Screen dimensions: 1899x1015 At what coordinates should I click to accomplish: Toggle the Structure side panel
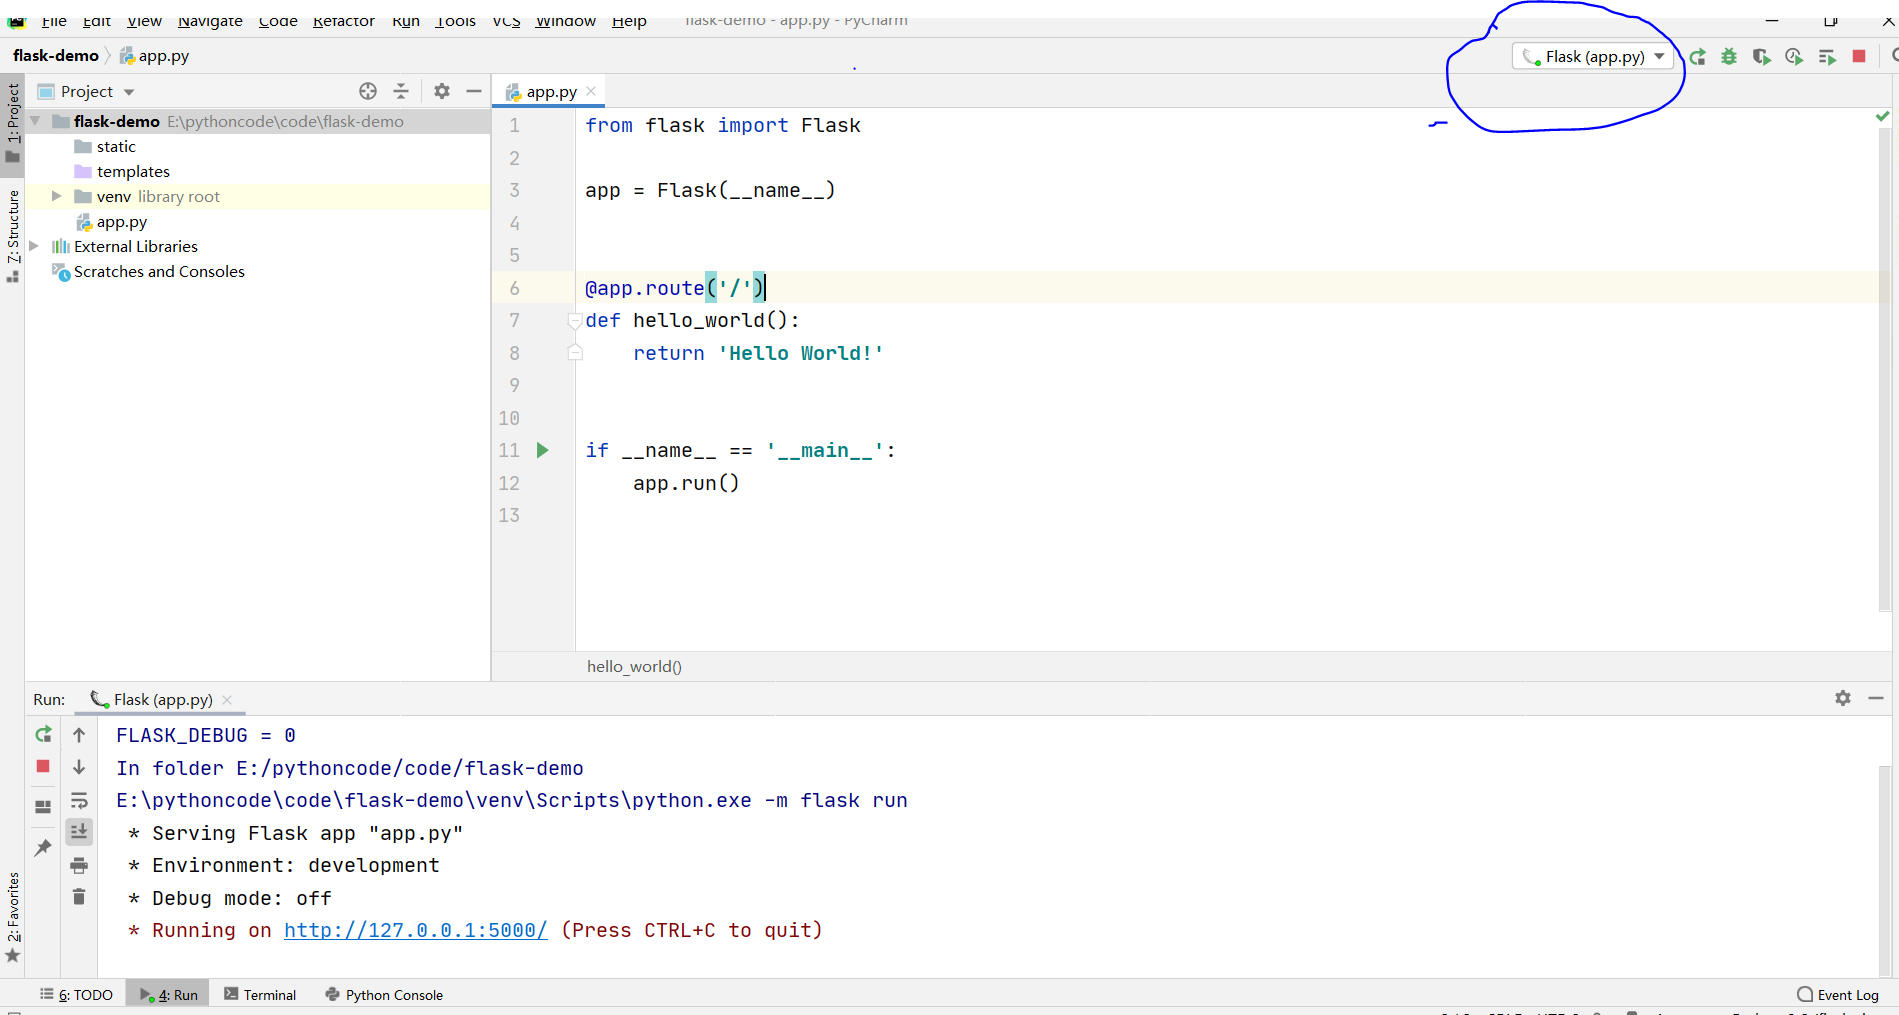(x=12, y=235)
